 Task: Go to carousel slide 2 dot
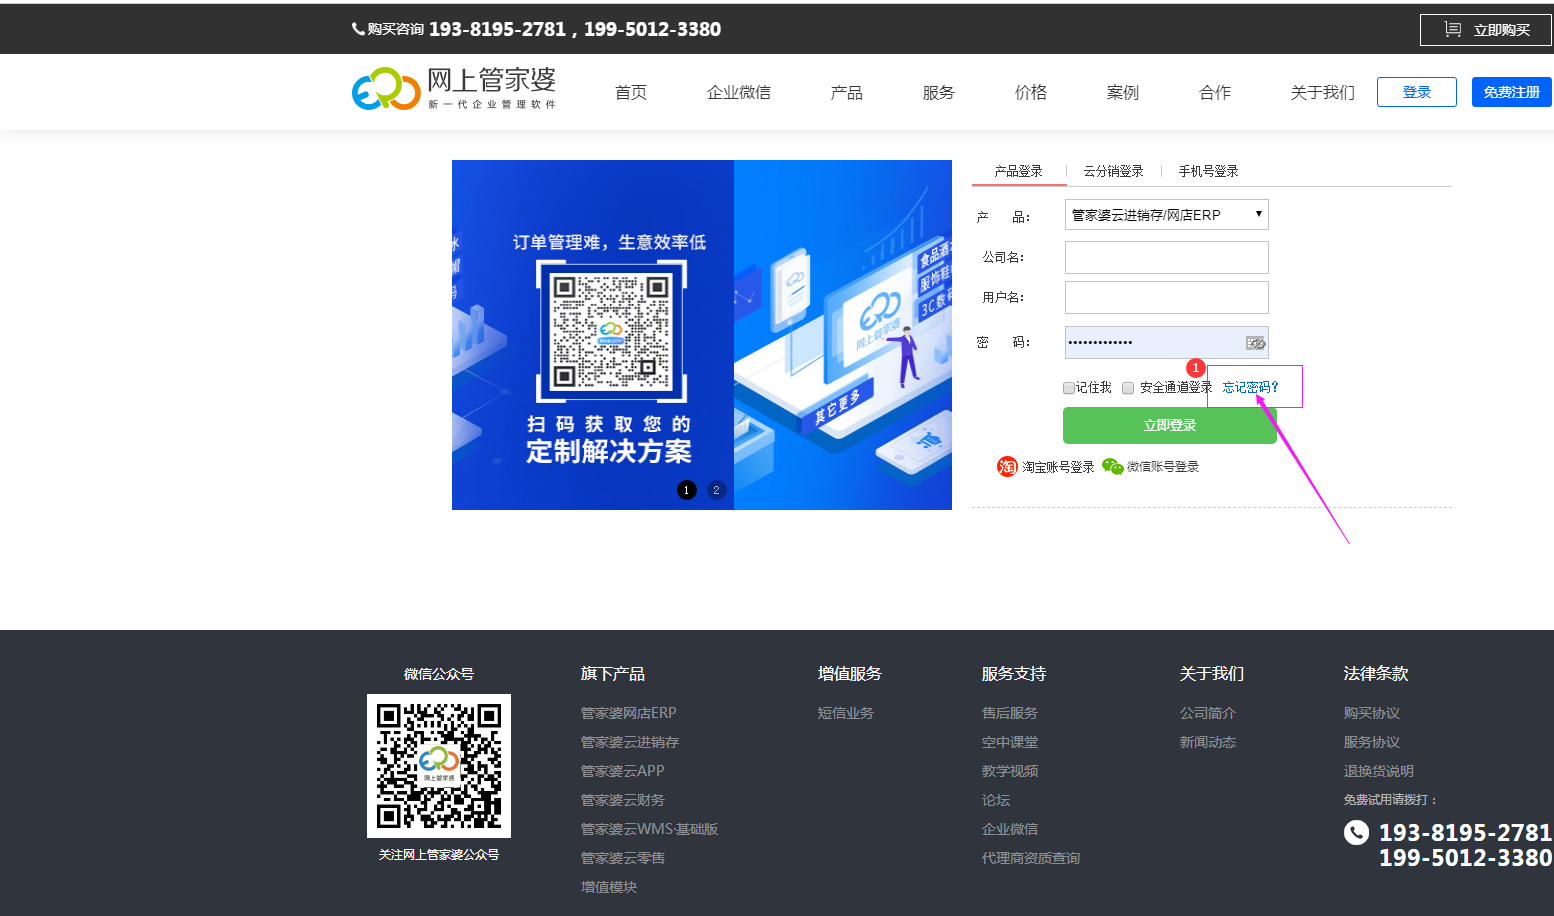[x=716, y=490]
